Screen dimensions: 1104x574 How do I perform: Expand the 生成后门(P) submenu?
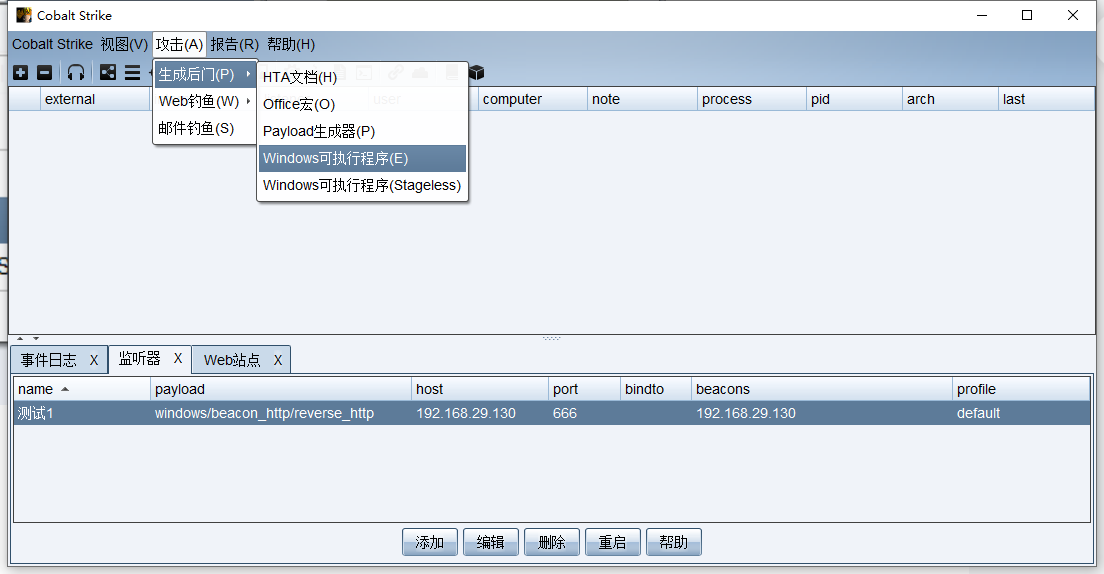point(204,74)
